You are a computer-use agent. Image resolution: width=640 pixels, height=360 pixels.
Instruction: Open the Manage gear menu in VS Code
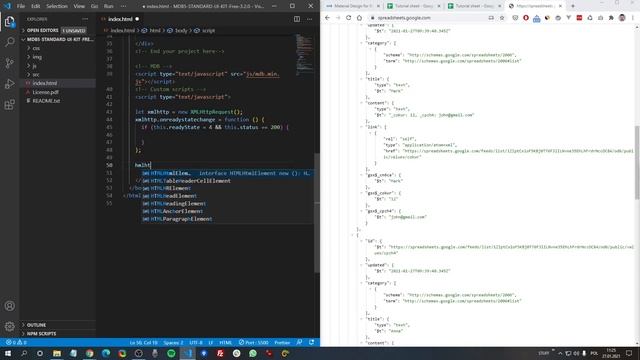9,326
